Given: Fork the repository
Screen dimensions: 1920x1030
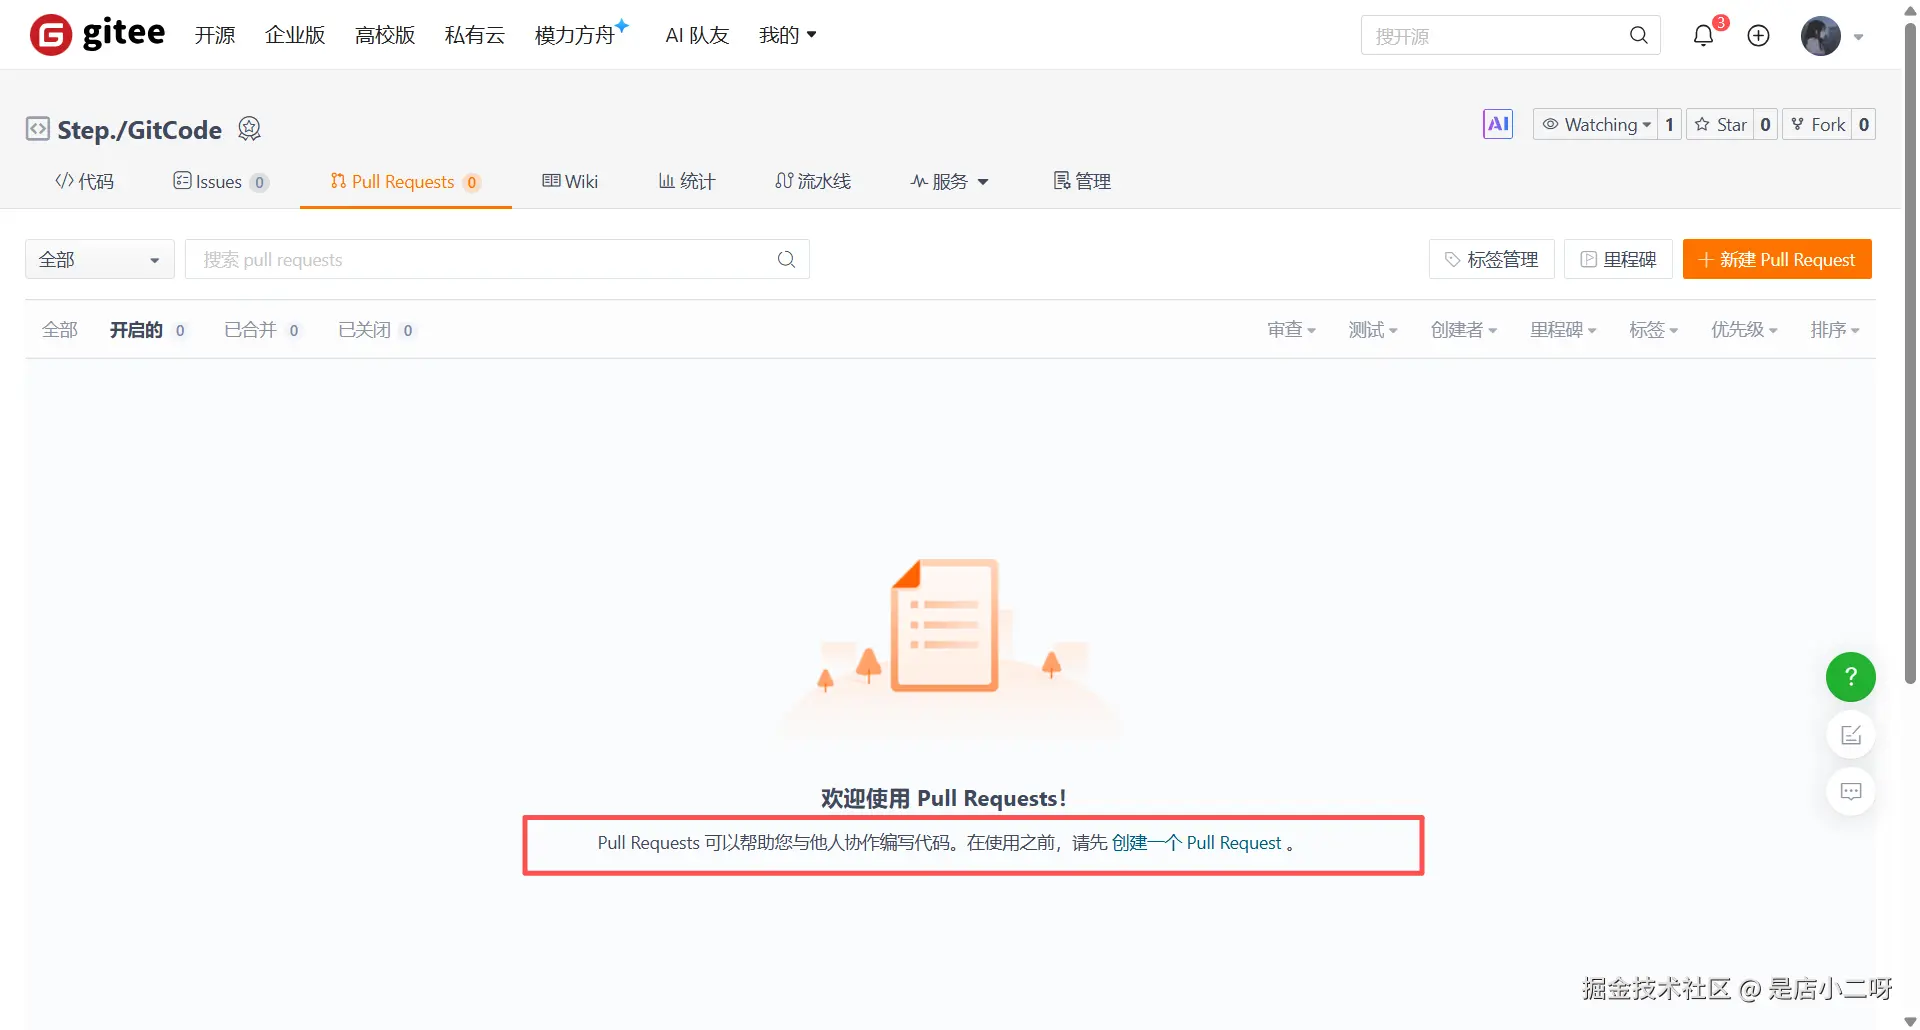Looking at the screenshot, I should 1818,124.
